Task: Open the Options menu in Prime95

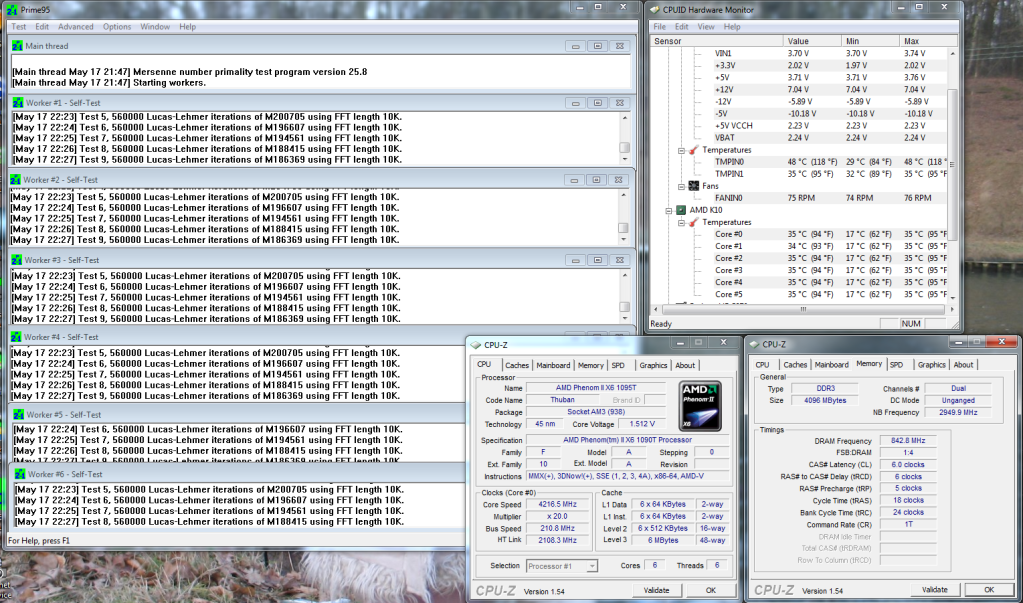Action: tap(117, 27)
